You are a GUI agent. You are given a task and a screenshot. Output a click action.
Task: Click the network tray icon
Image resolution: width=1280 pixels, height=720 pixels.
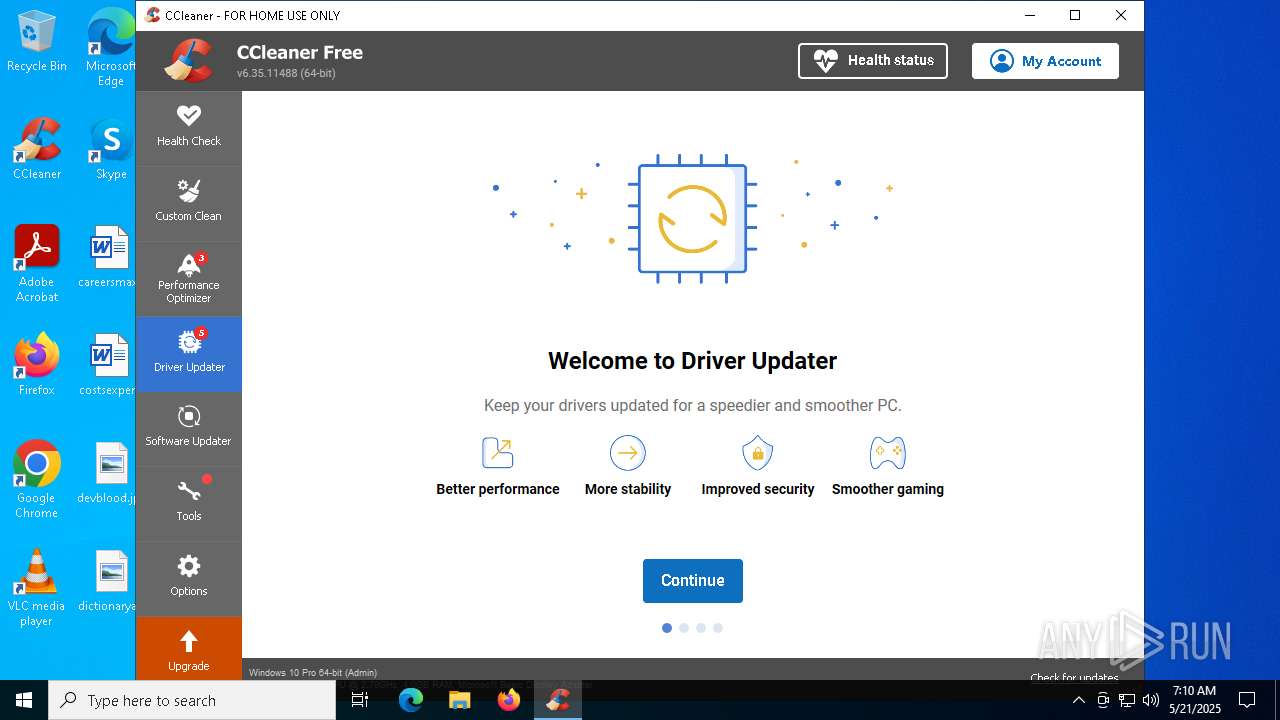point(1127,700)
